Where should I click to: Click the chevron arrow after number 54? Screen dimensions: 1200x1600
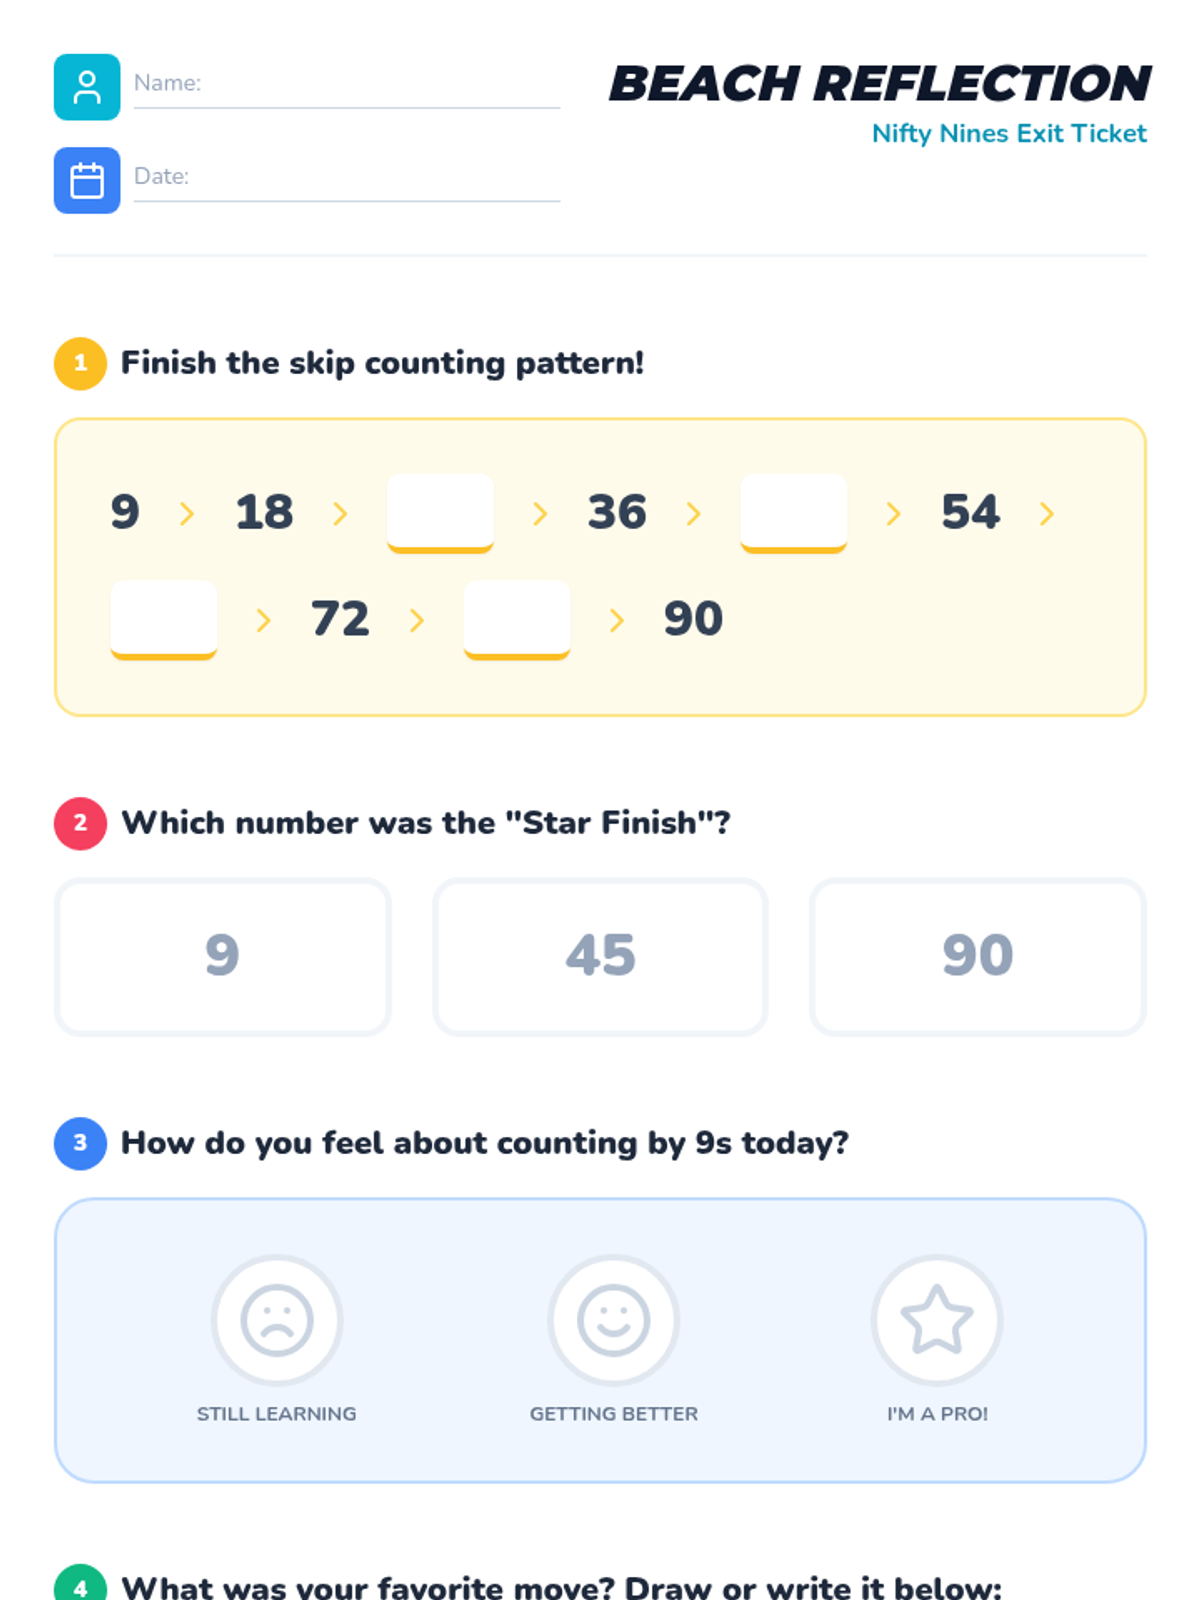[1046, 514]
